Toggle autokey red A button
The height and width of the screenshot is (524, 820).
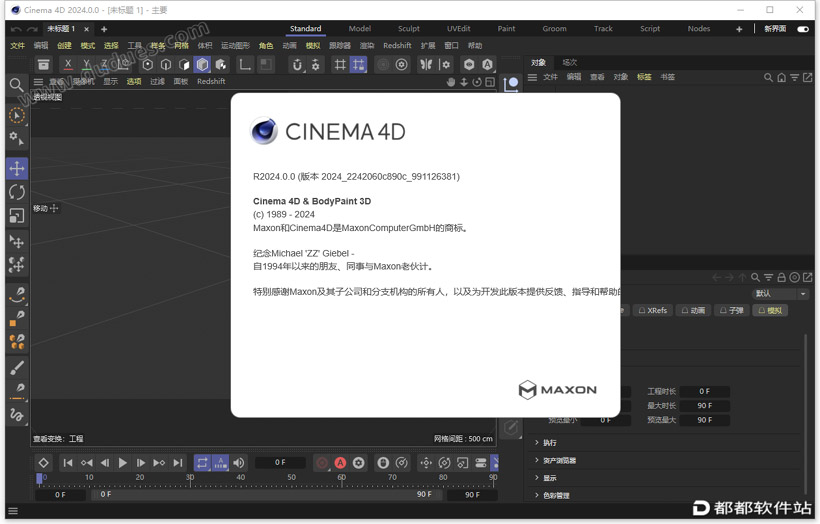point(340,463)
